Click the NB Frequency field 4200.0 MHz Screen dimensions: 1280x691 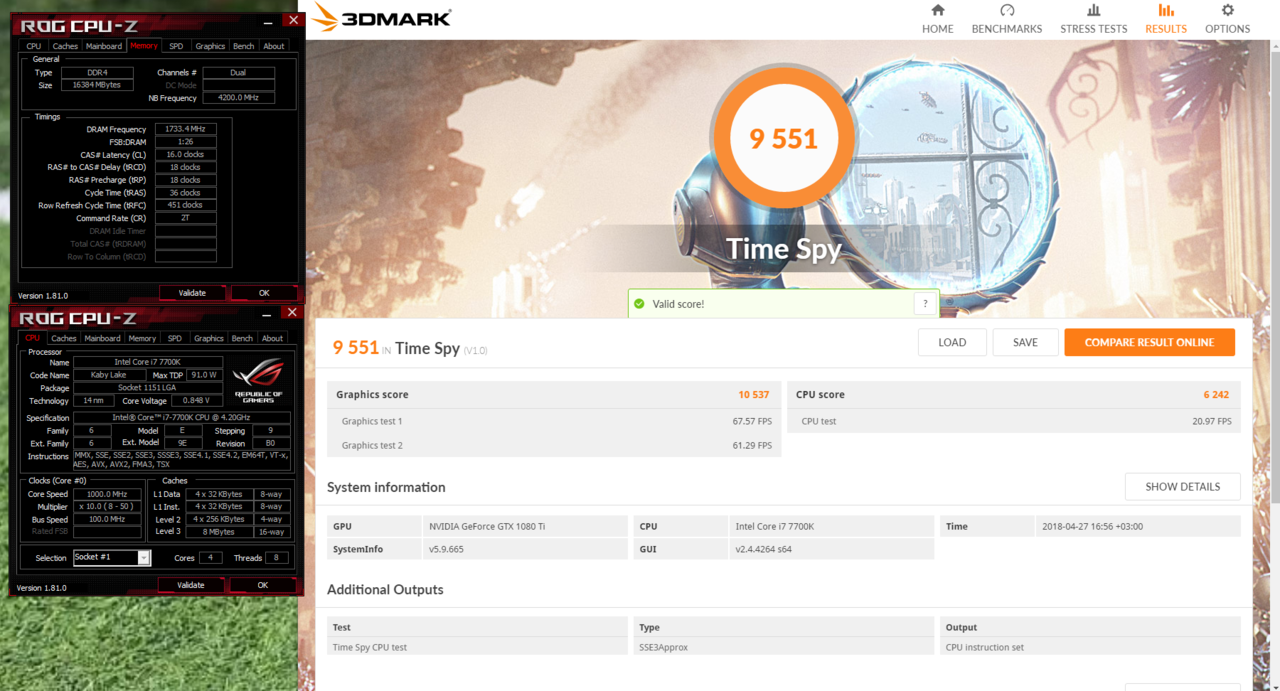[x=238, y=98]
